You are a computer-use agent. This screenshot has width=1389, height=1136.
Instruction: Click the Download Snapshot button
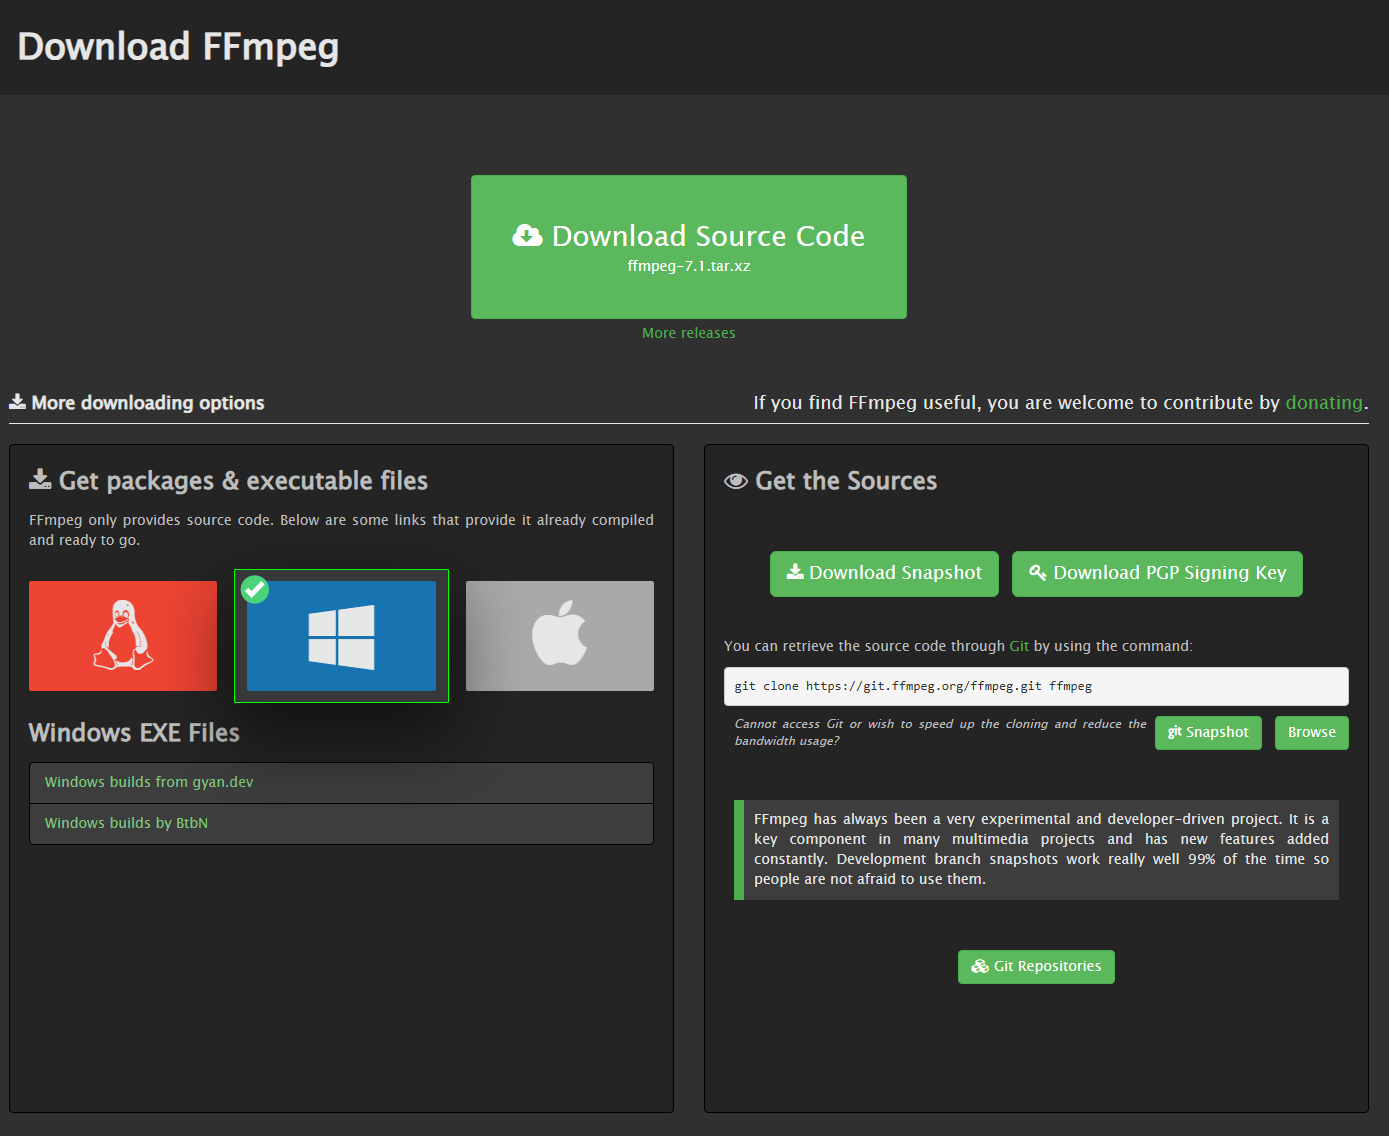884,574
